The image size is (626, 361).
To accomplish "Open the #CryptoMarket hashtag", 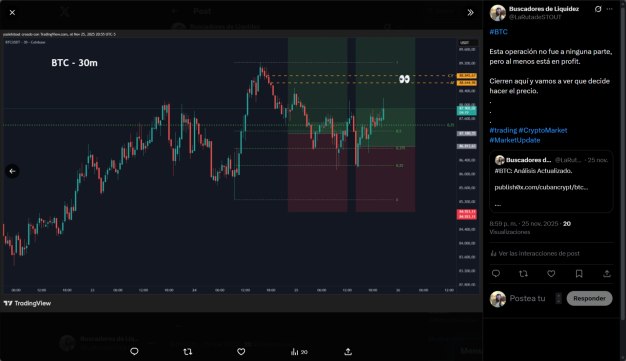I will [x=543, y=130].
